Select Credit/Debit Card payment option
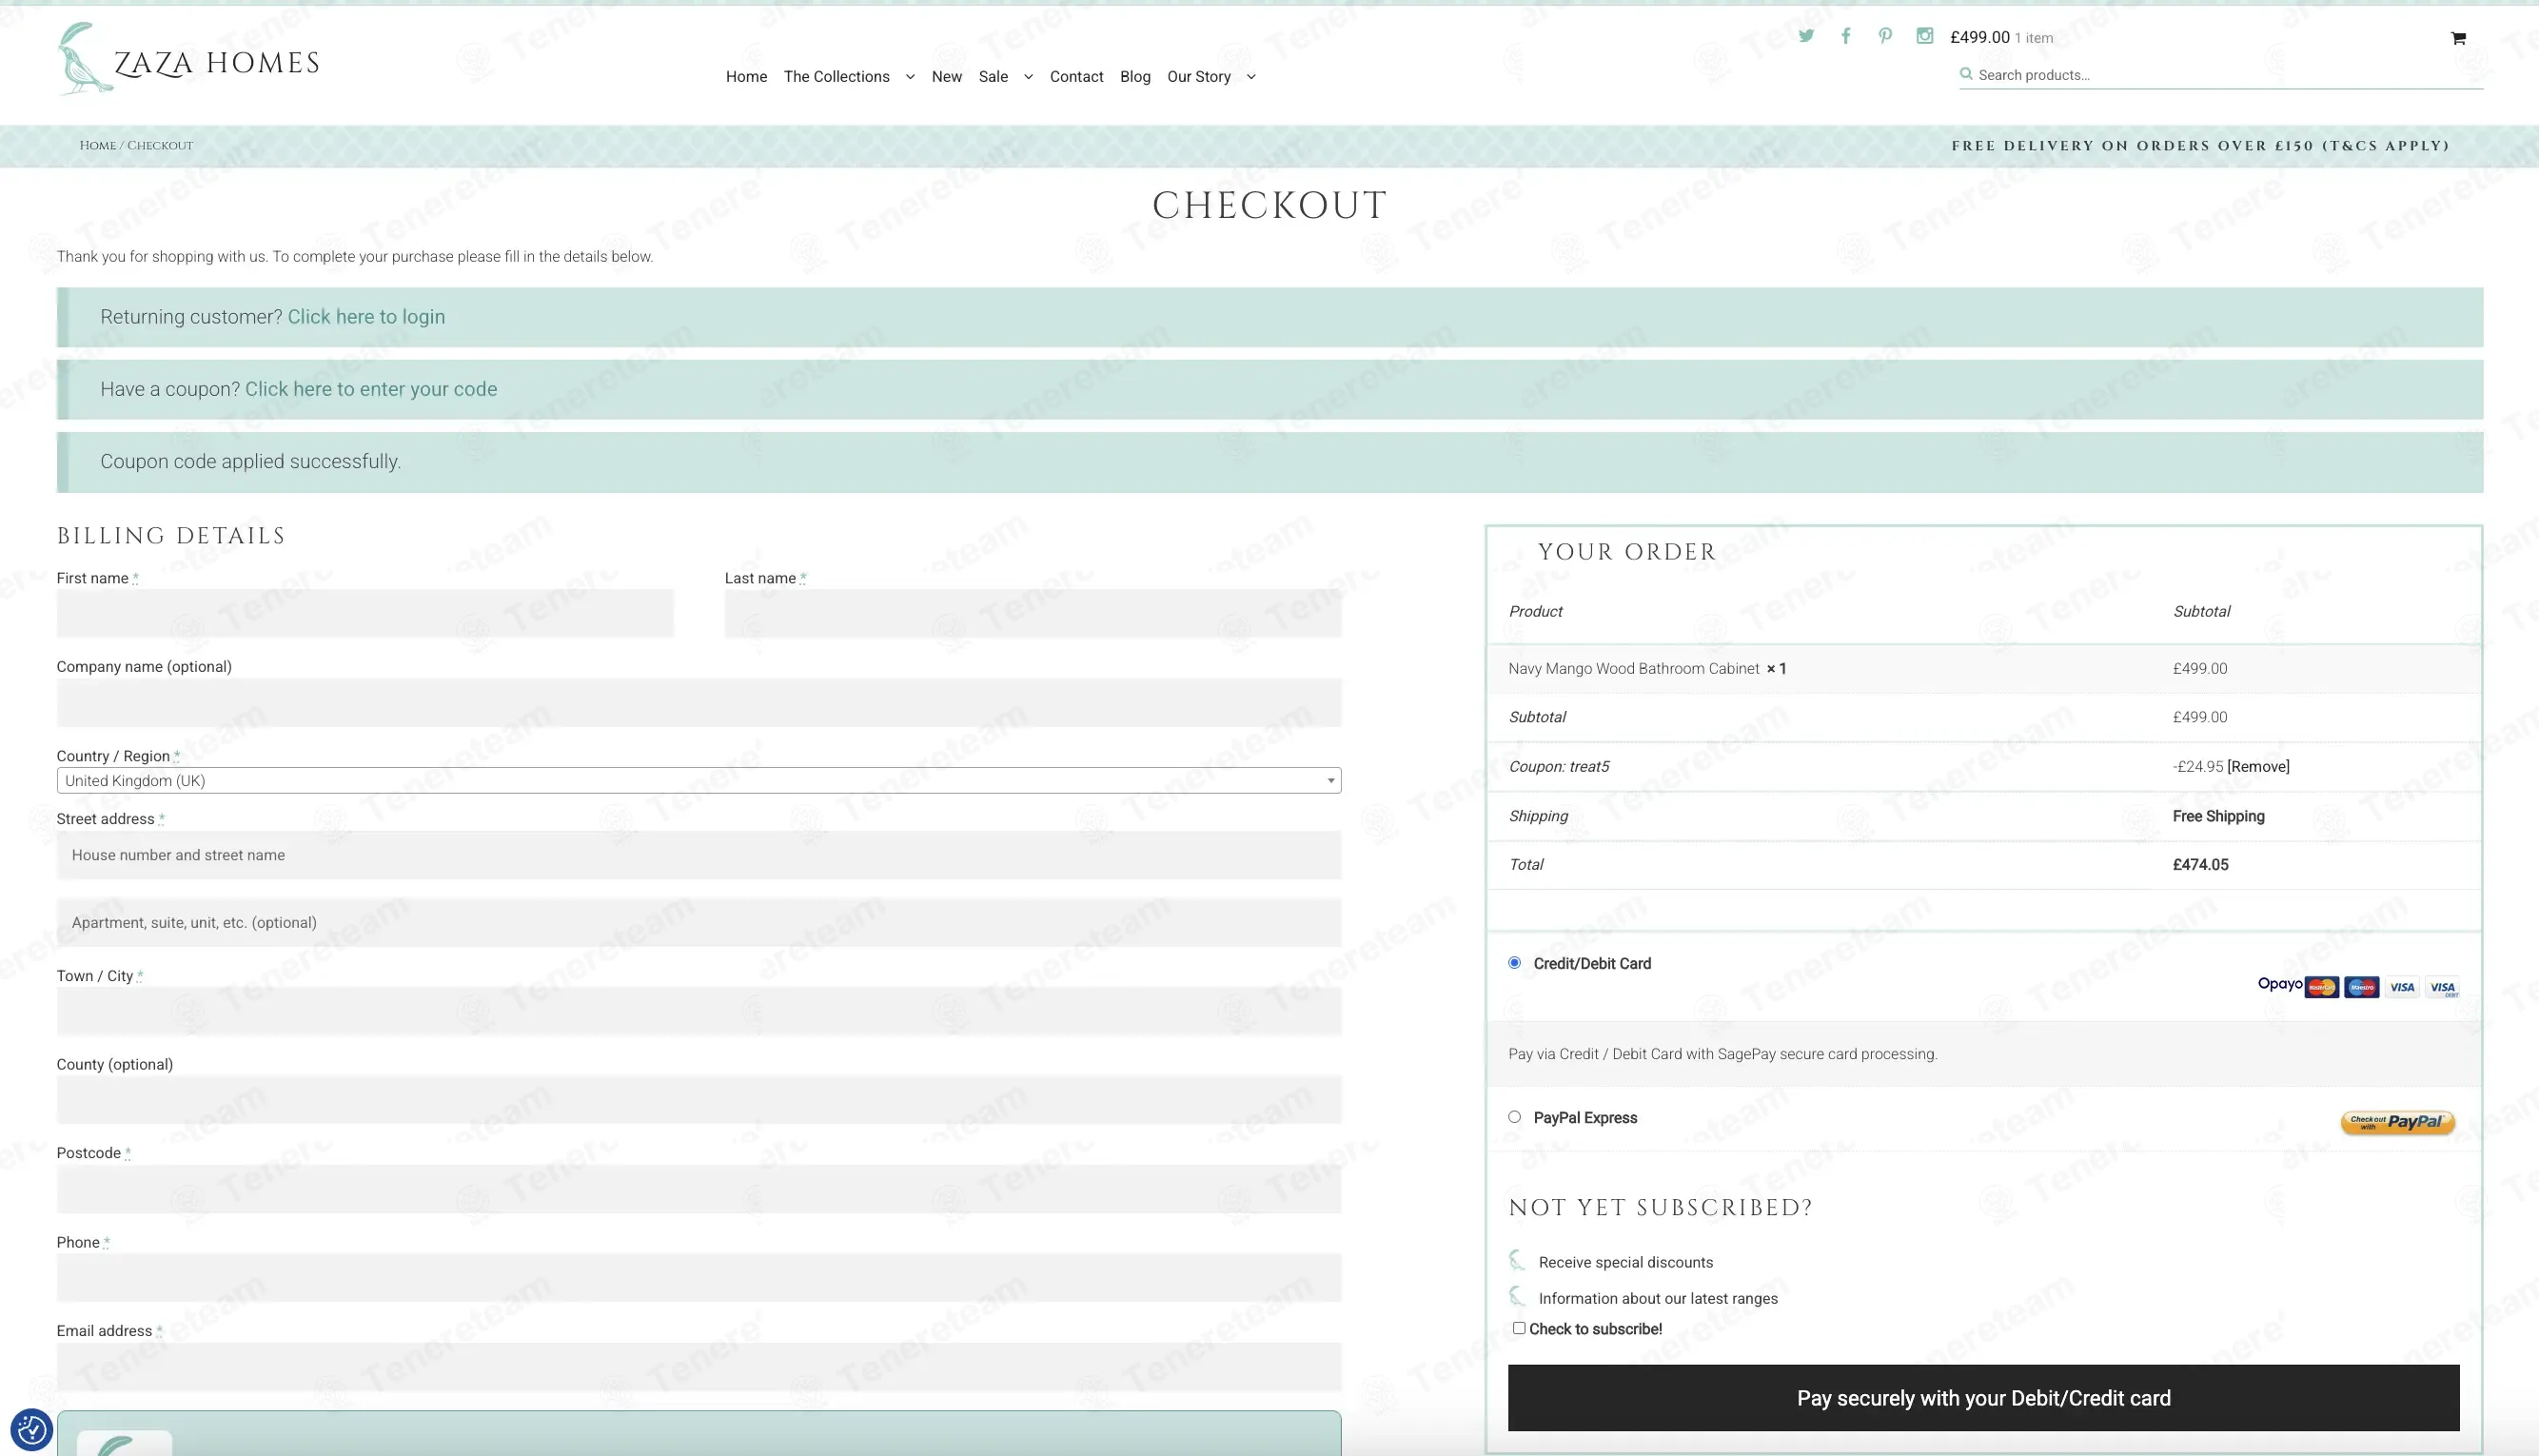The width and height of the screenshot is (2539, 1456). tap(1514, 963)
